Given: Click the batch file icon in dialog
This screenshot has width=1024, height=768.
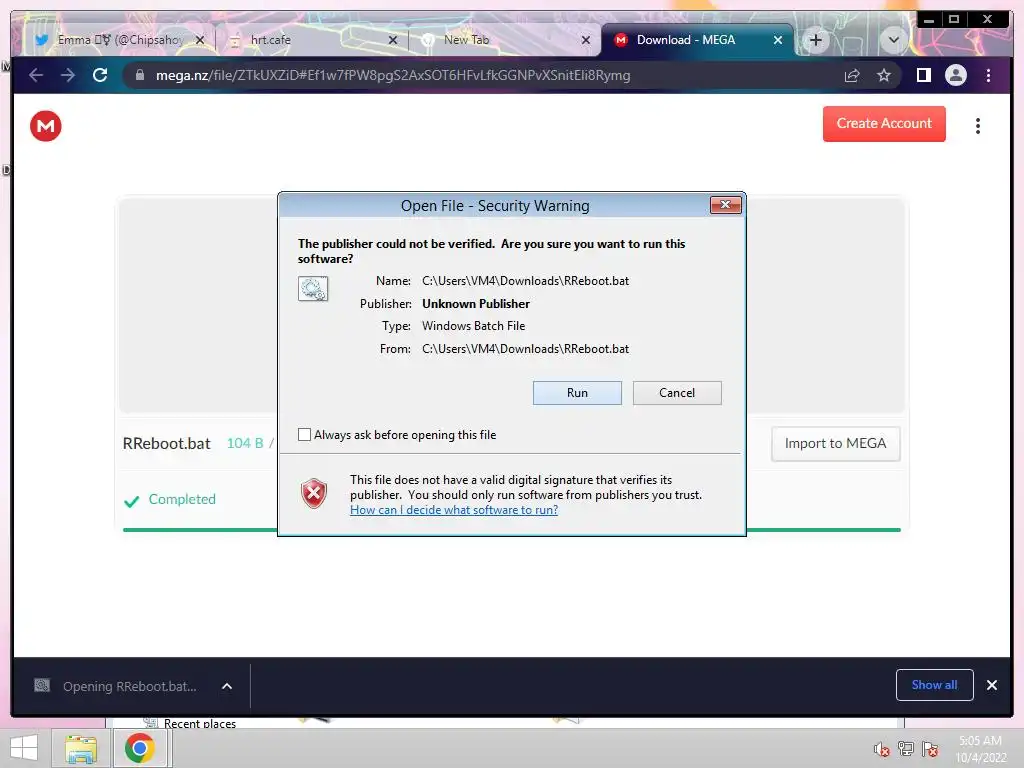Looking at the screenshot, I should tap(313, 288).
